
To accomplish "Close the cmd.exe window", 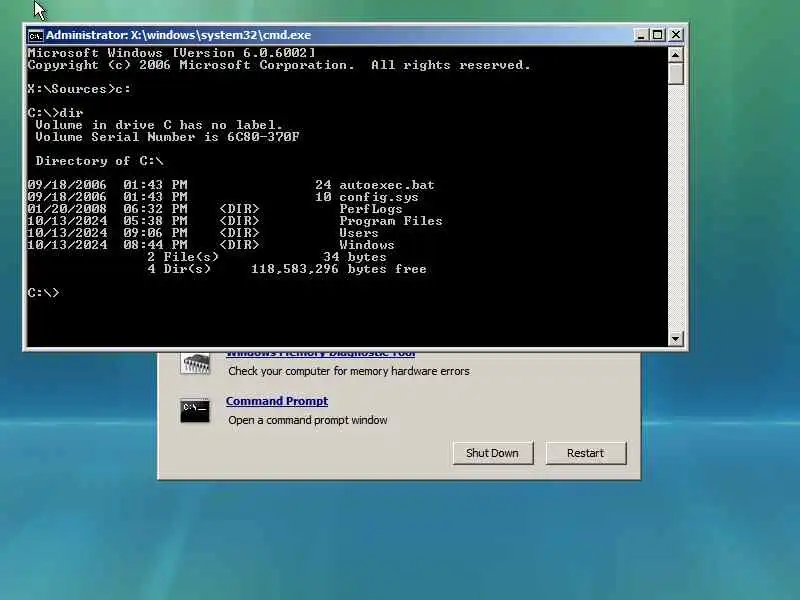I will coord(676,35).
